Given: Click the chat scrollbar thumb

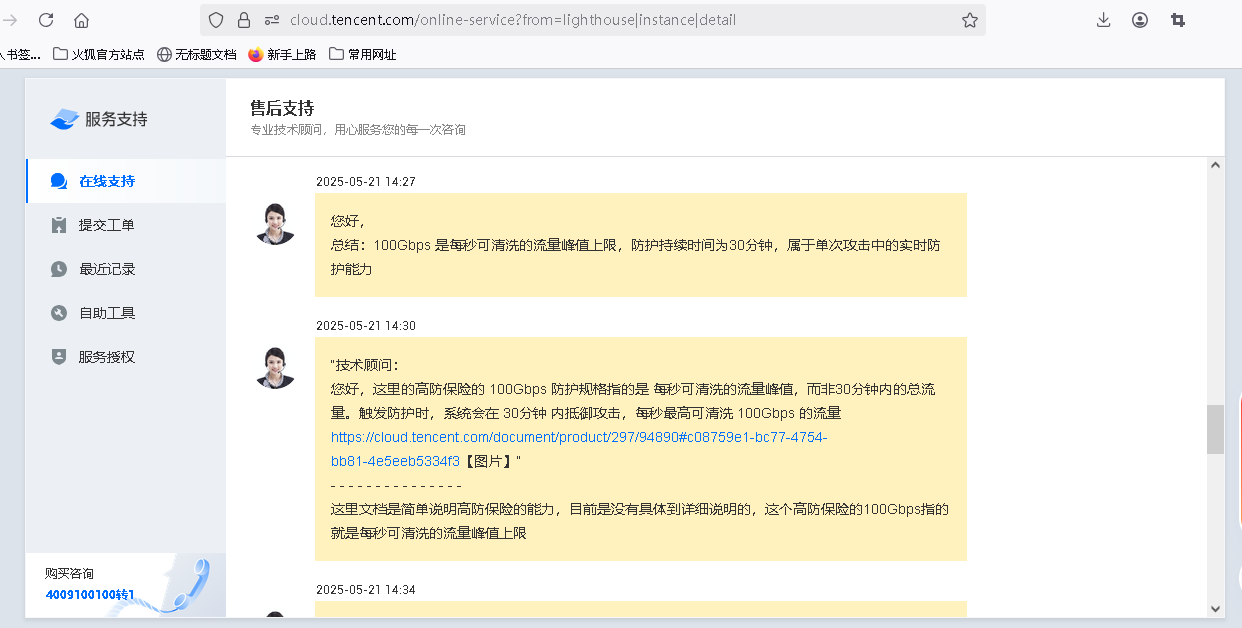Looking at the screenshot, I should point(1215,429).
